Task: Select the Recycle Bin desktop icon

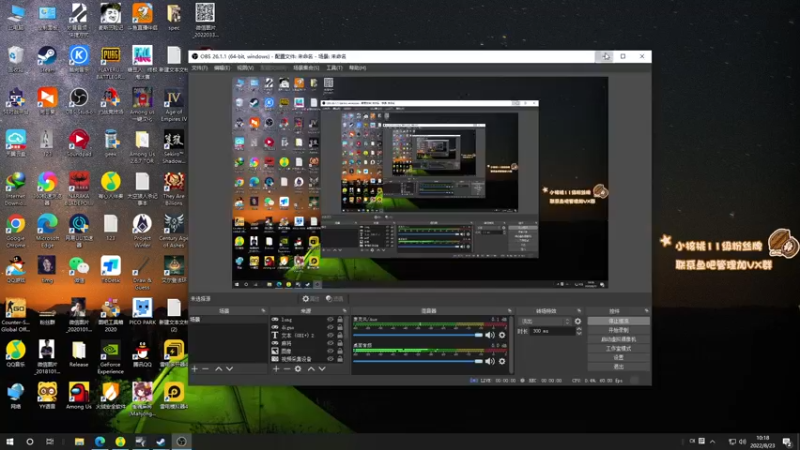Action: click(15, 59)
